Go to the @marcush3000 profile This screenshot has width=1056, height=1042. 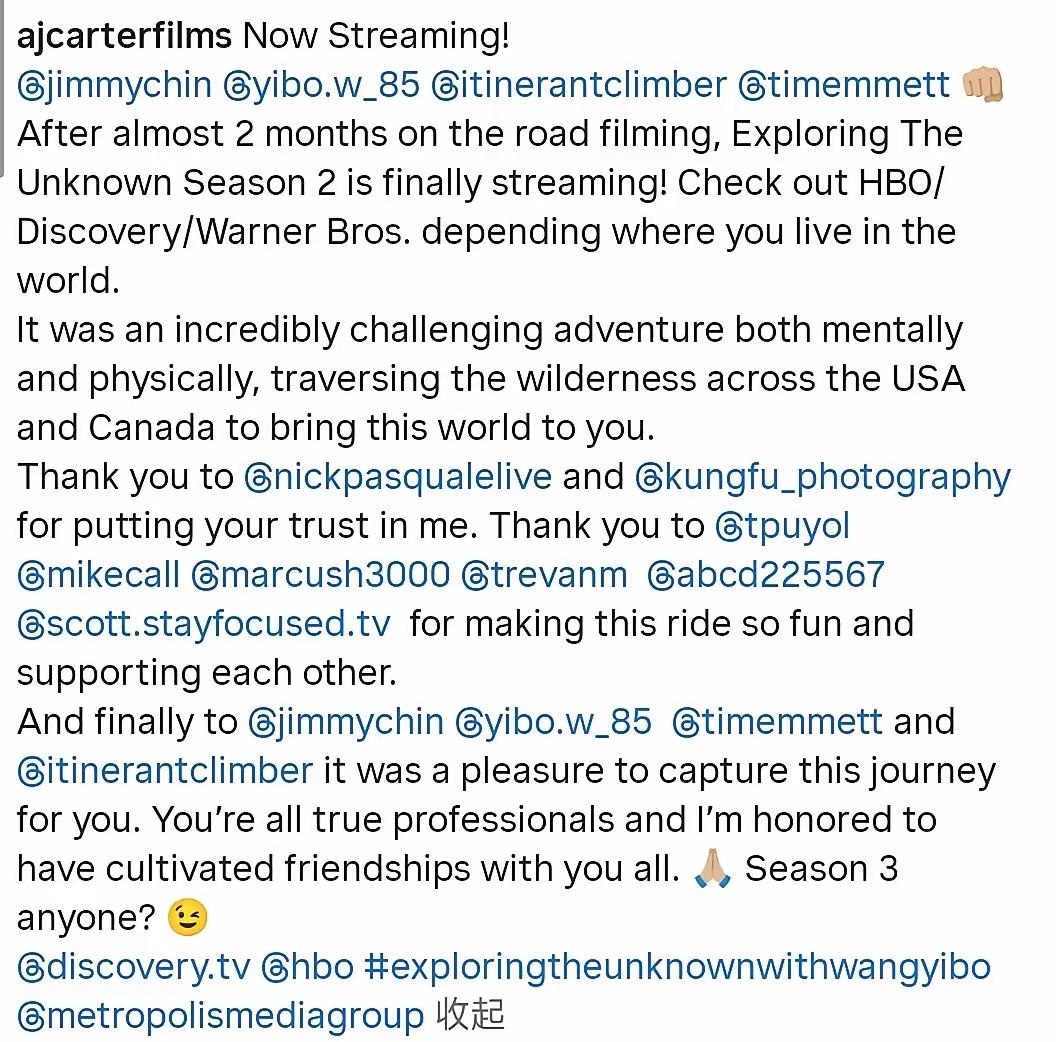pos(320,575)
